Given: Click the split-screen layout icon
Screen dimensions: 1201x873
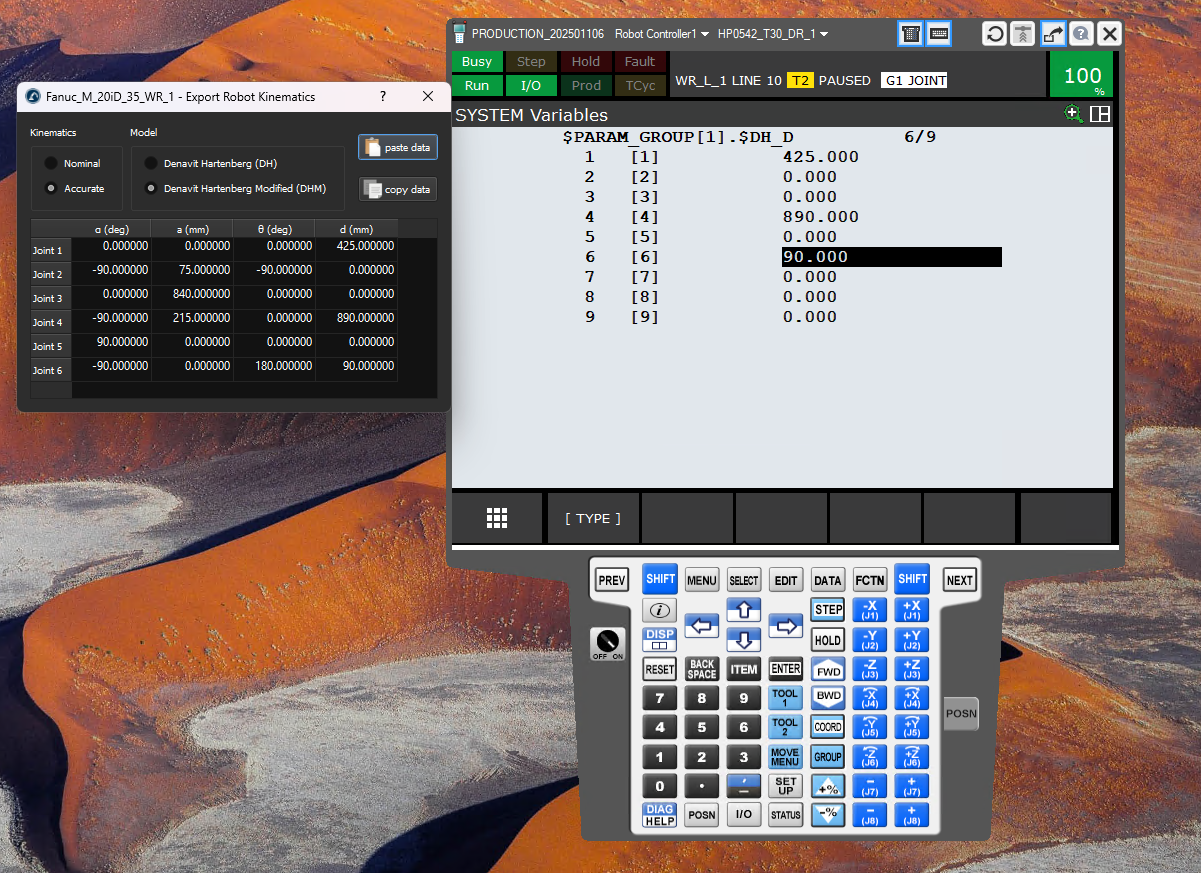Looking at the screenshot, I should pyautogui.click(x=1100, y=114).
